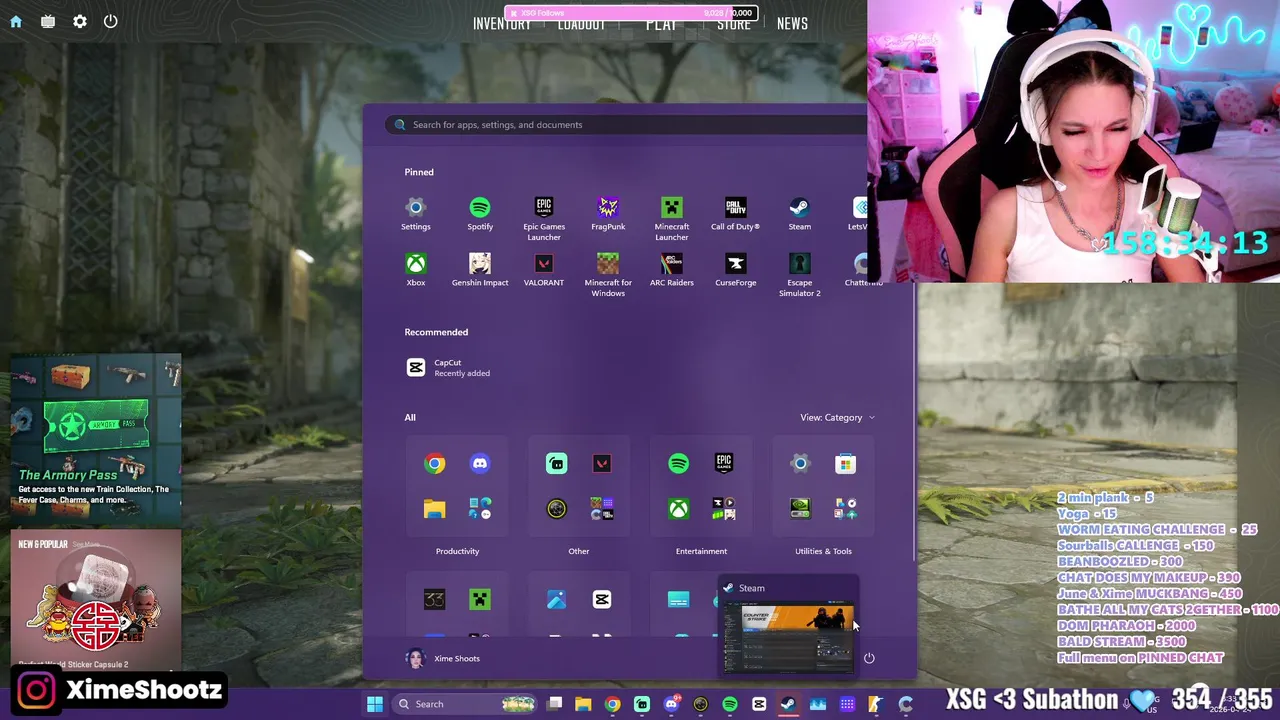Open Spotify in the Entertainment category

coord(678,463)
